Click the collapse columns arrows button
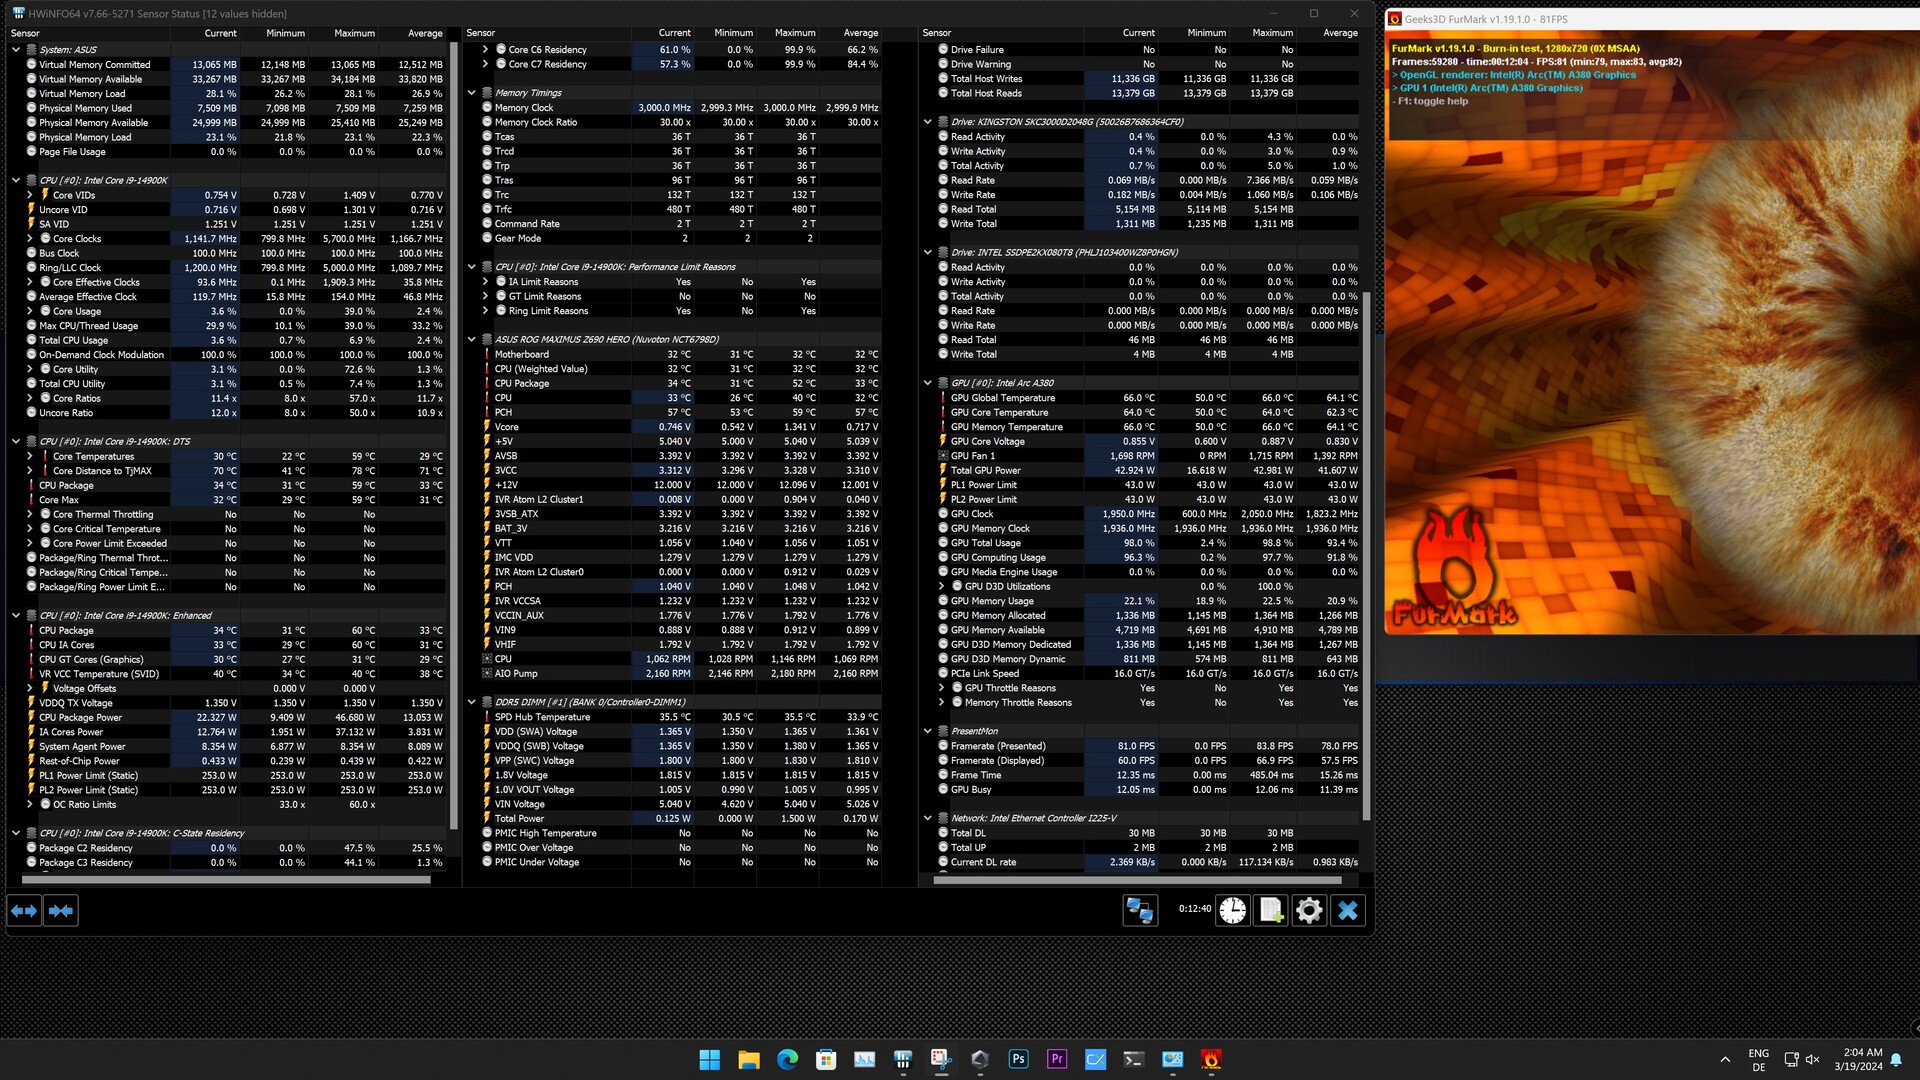The image size is (1920, 1080). coord(61,911)
